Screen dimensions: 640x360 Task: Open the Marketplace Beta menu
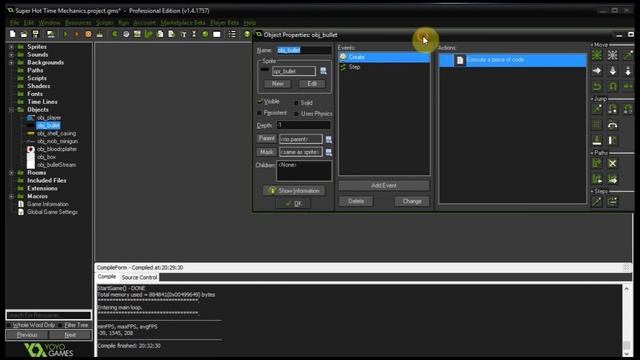[x=182, y=22]
